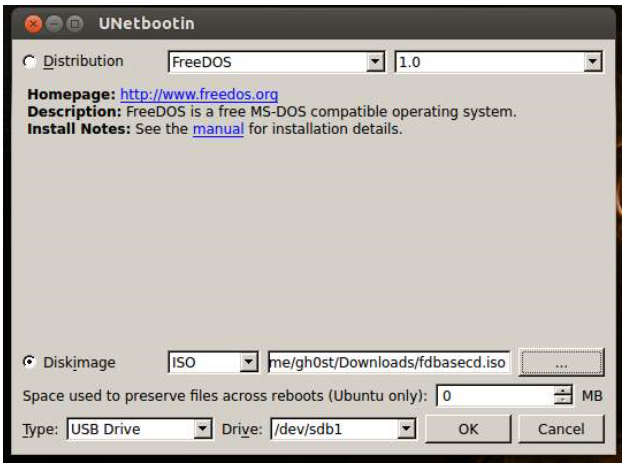Click the 'MB' unit label
The width and height of the screenshot is (623, 467).
pyautogui.click(x=592, y=396)
